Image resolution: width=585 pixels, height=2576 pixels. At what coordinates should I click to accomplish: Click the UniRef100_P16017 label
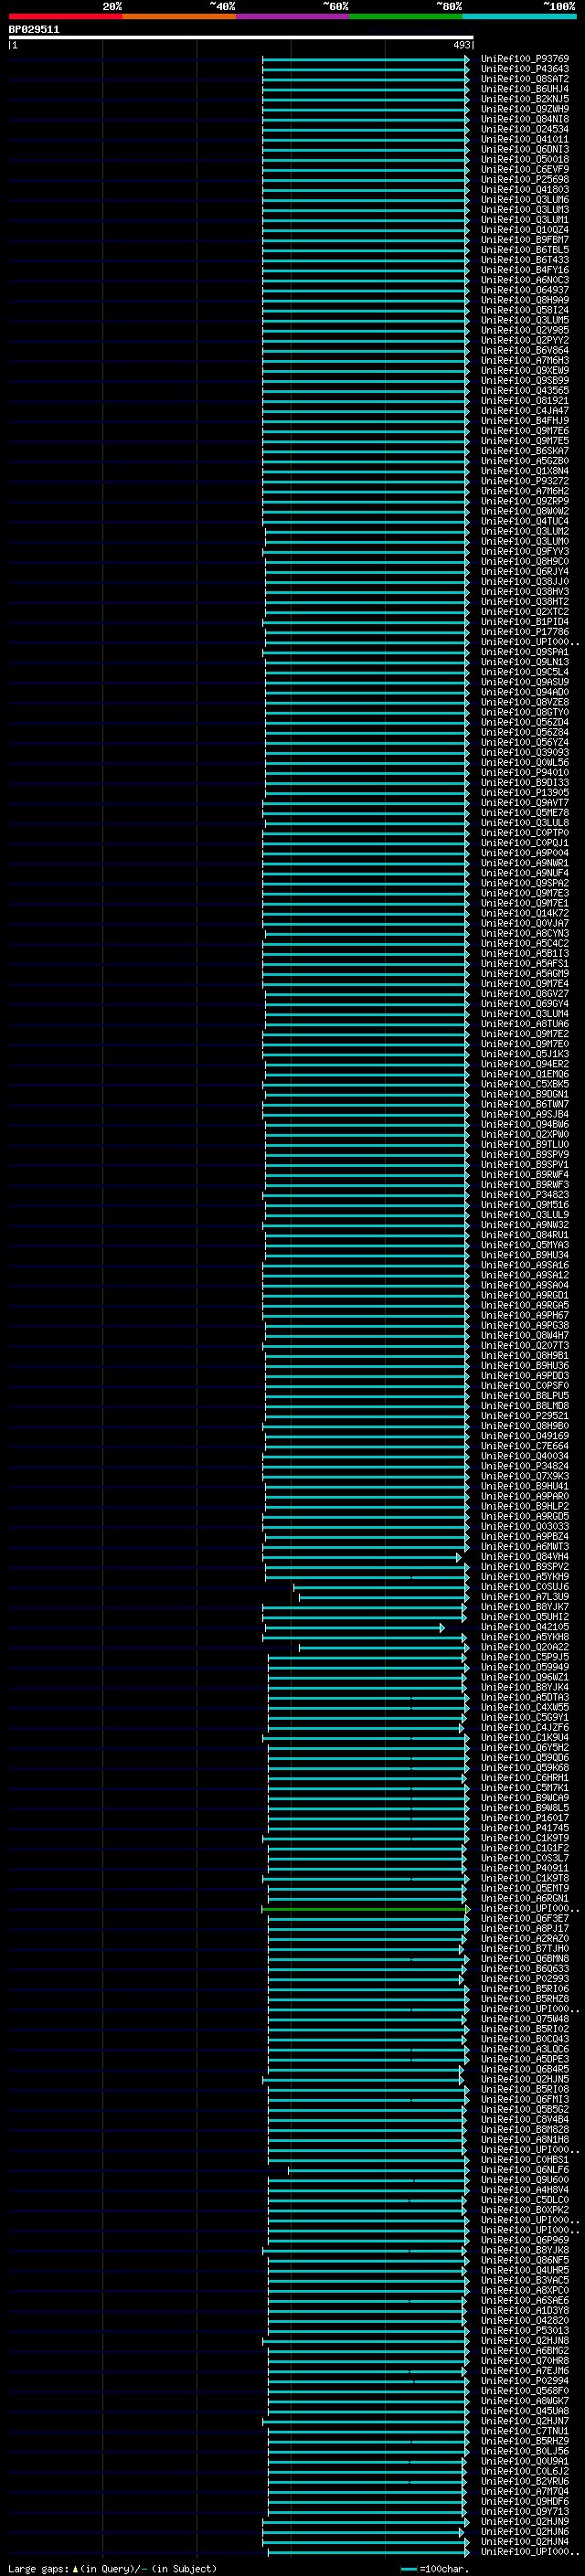tap(525, 1818)
